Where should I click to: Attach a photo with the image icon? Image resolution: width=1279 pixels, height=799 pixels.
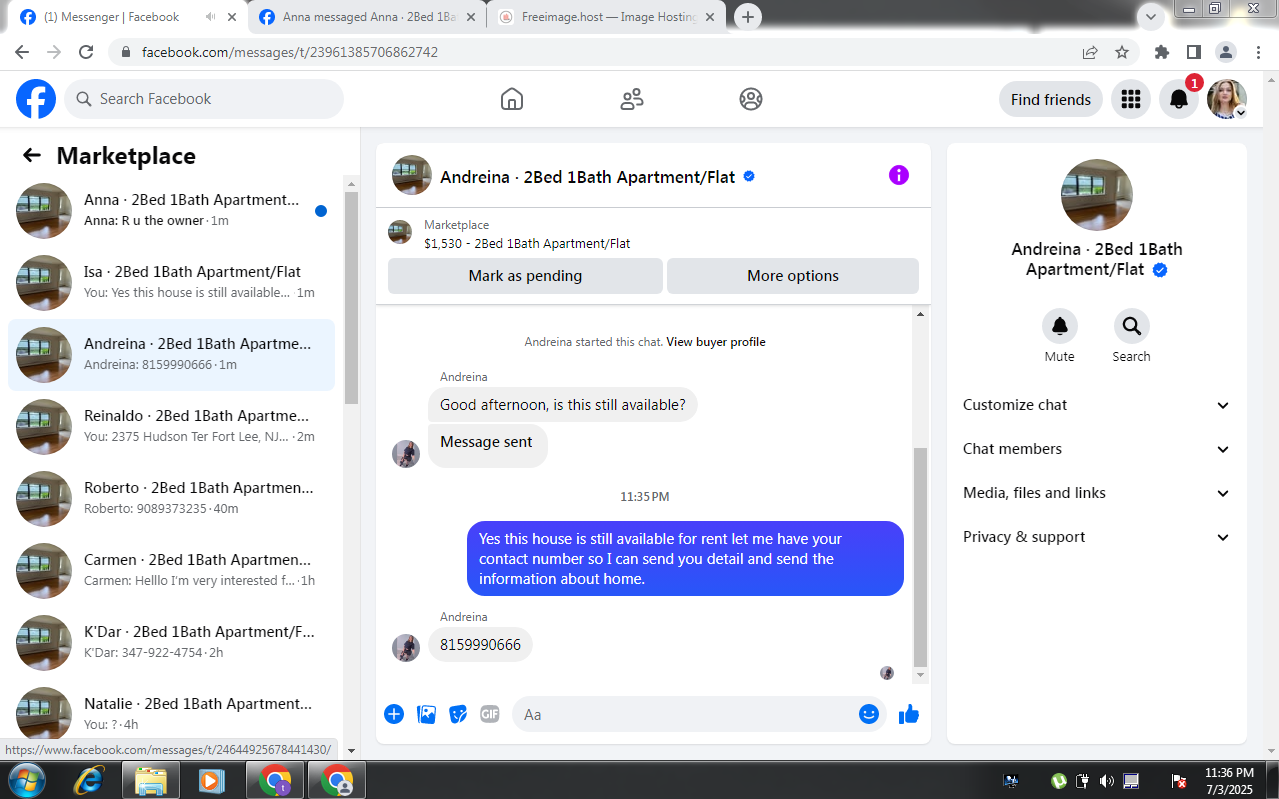[x=426, y=714]
